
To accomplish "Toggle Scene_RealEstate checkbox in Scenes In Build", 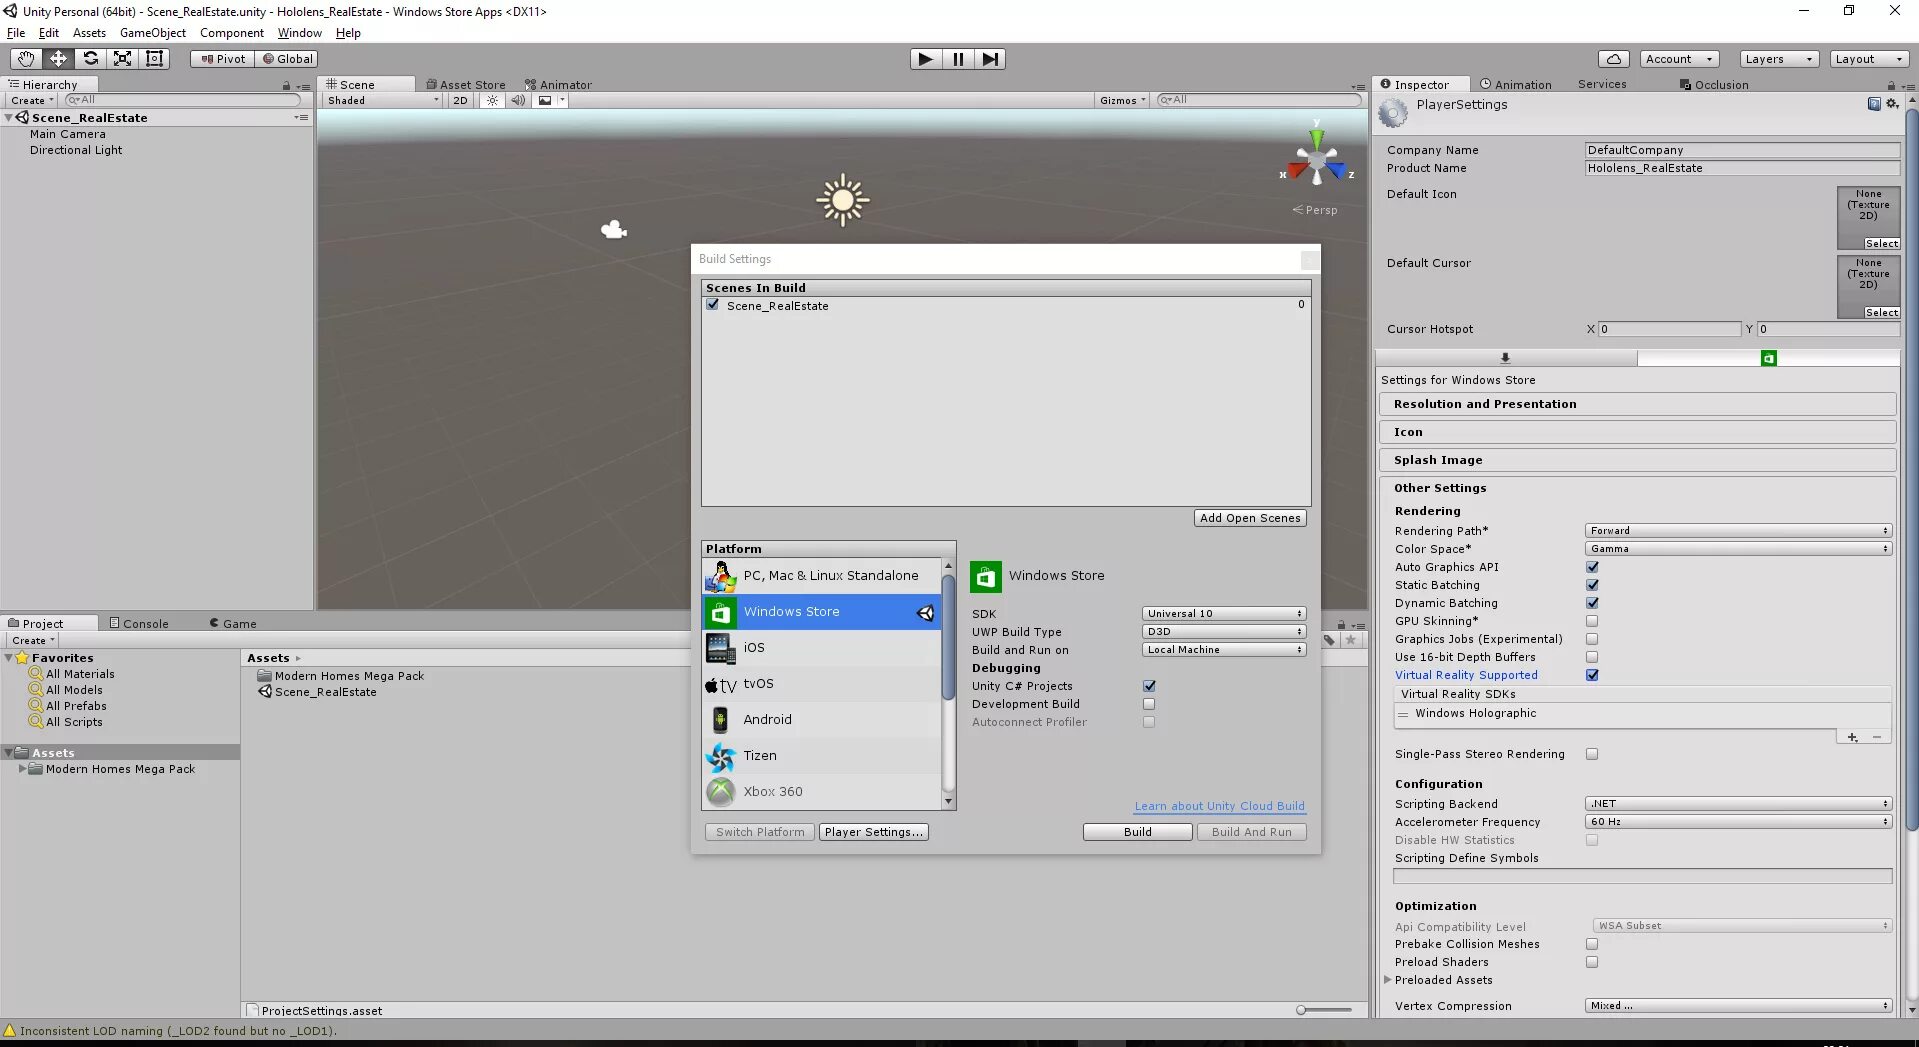I will (x=713, y=305).
